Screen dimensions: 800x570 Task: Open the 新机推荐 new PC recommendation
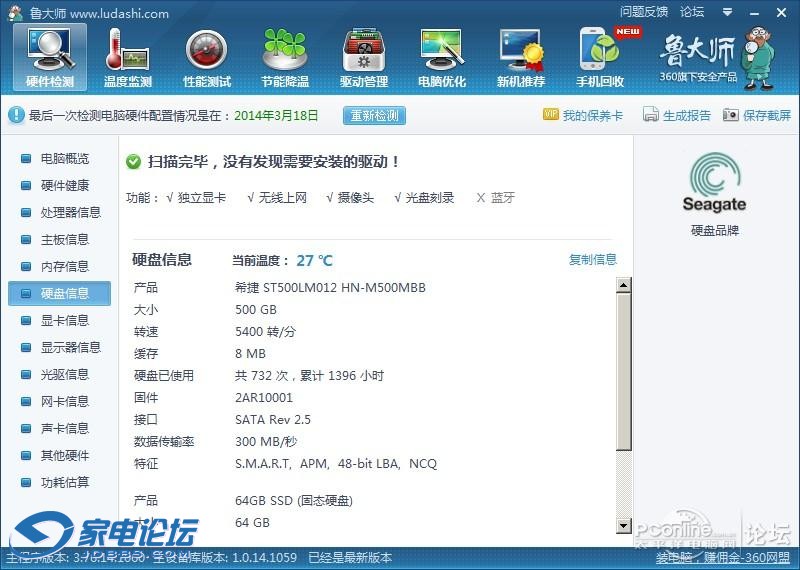tap(521, 57)
